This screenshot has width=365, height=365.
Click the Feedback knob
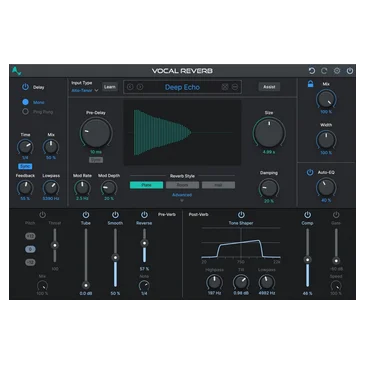click(x=25, y=188)
